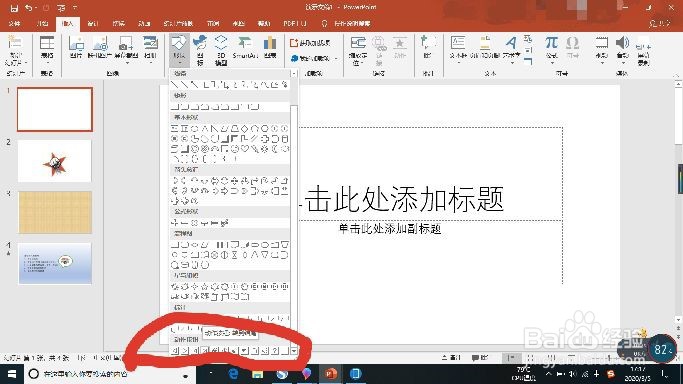The image size is (683, 384).
Task: Switch to the Design (设计) tab
Action: (x=92, y=24)
